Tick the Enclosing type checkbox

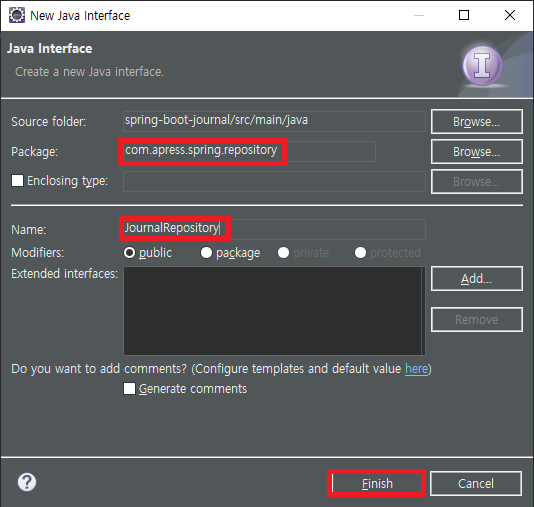point(17,180)
